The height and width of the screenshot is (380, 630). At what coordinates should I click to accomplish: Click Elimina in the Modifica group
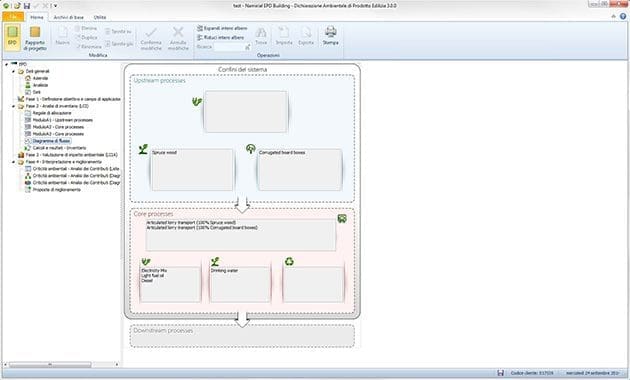pos(86,29)
